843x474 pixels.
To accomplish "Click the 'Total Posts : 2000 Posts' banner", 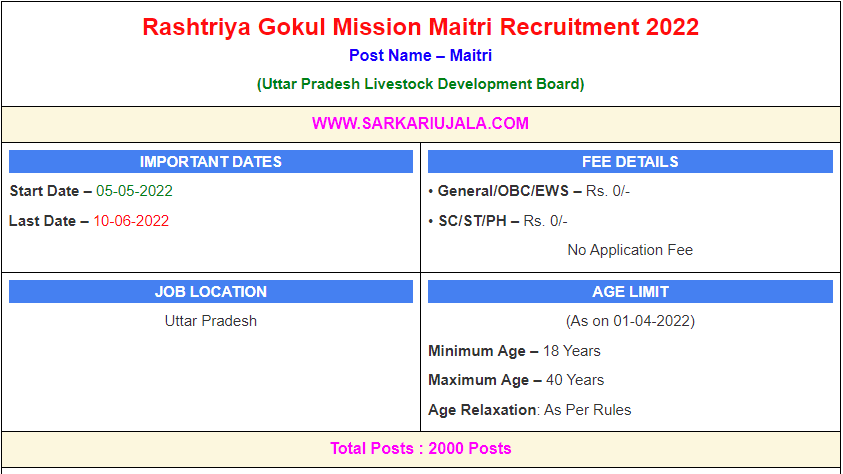I will point(420,448).
